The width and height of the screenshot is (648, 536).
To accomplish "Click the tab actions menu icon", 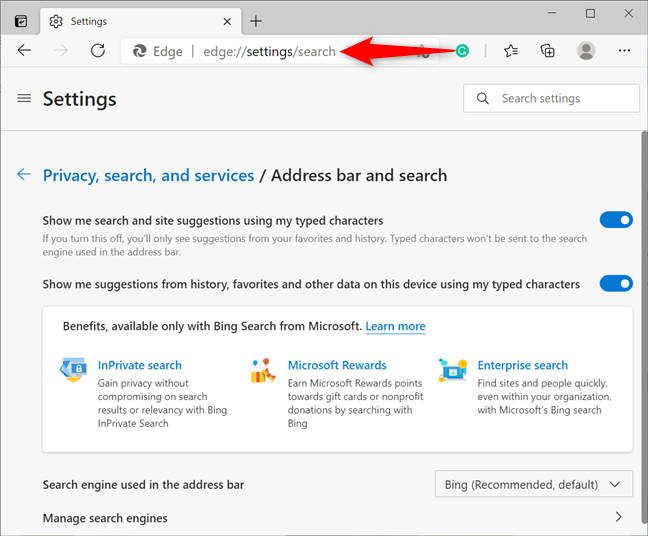I will pyautogui.click(x=21, y=20).
